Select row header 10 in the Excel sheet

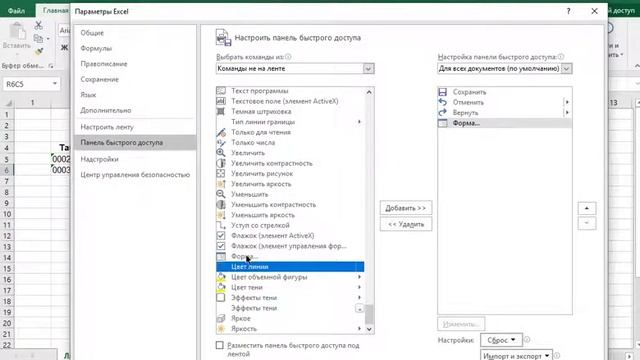[7, 214]
